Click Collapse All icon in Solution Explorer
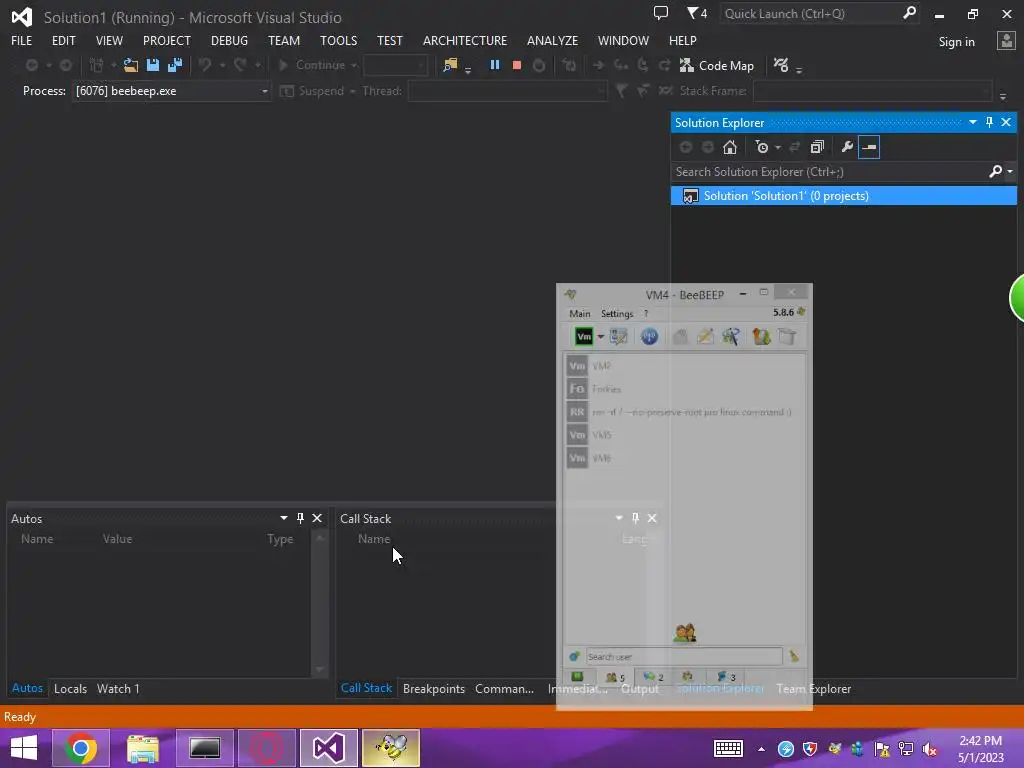The image size is (1024, 768). 817,147
